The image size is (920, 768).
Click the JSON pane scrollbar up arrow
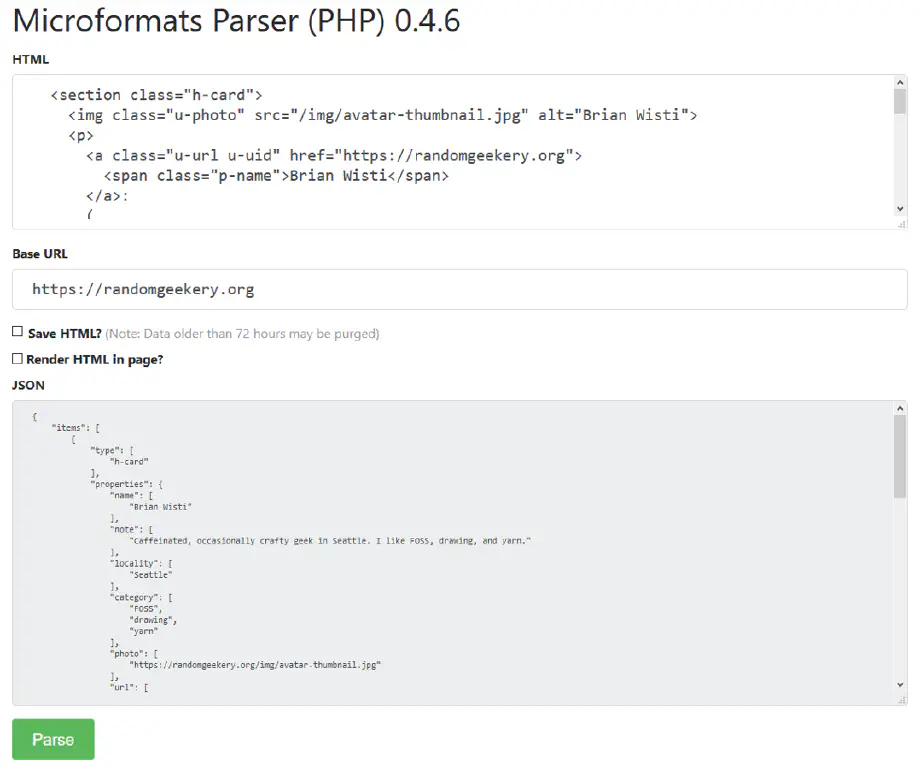point(901,406)
